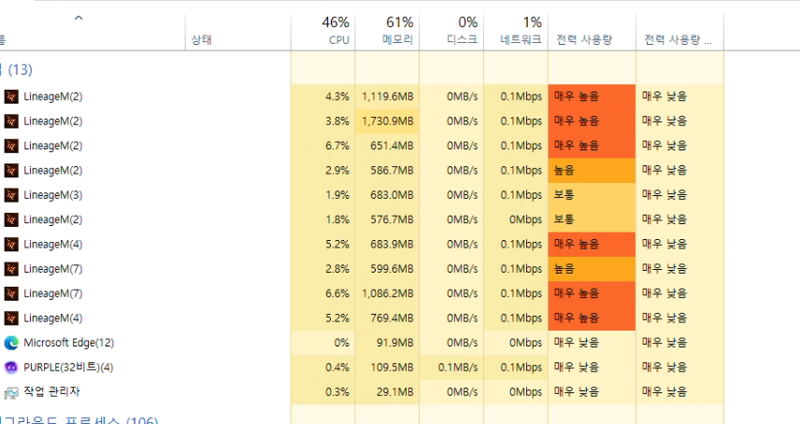Select the PURPLE(32비트)(4) process name
Image resolution: width=800 pixels, height=424 pixels.
(68, 367)
